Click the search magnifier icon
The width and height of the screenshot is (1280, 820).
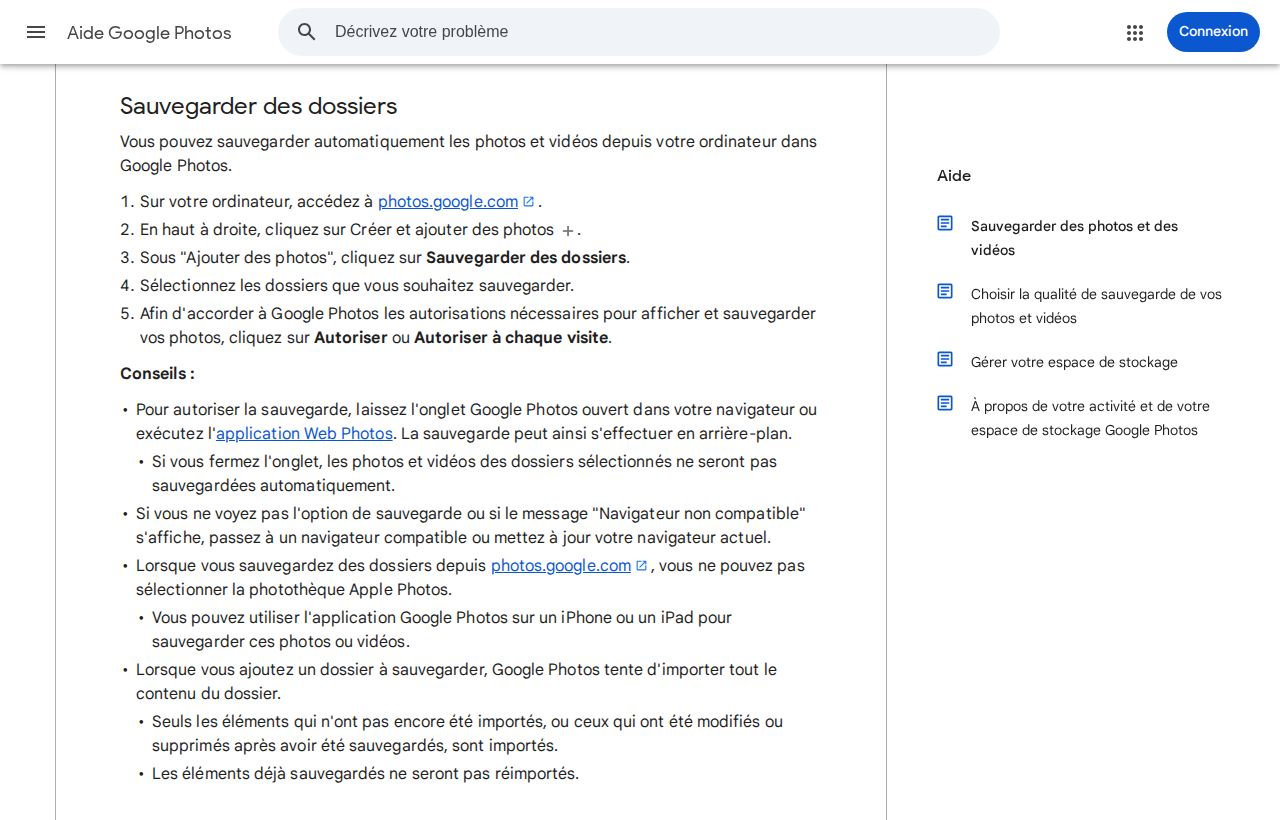pyautogui.click(x=307, y=32)
